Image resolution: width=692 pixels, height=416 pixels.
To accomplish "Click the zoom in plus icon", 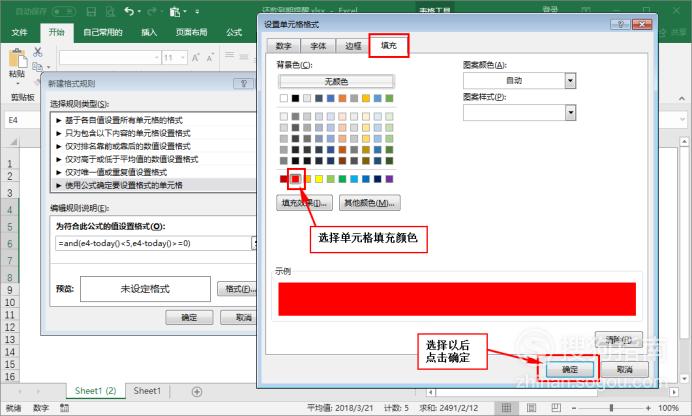I will point(648,408).
